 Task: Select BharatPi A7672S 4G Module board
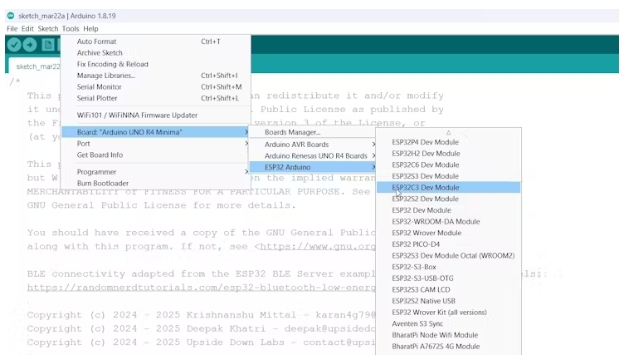(x=448, y=347)
